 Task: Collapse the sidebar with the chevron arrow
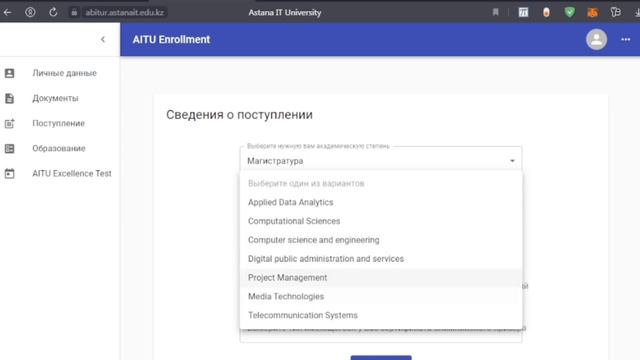[x=103, y=40]
